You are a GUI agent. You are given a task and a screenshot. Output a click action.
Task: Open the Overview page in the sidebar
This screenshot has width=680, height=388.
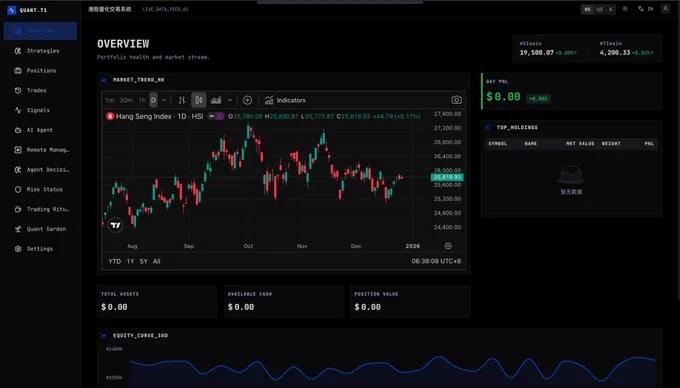pos(40,31)
